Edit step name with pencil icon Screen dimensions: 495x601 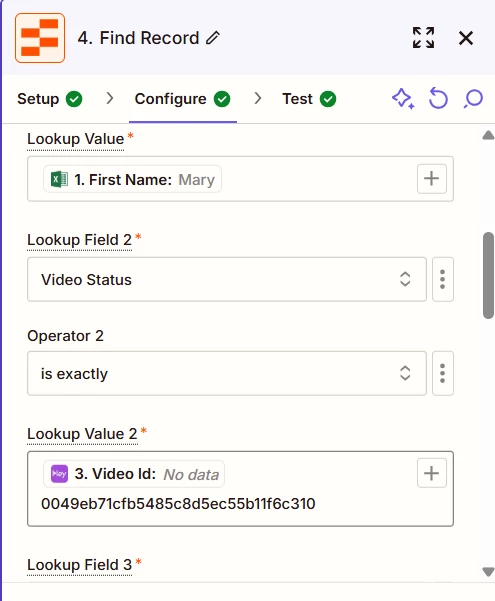click(x=213, y=38)
